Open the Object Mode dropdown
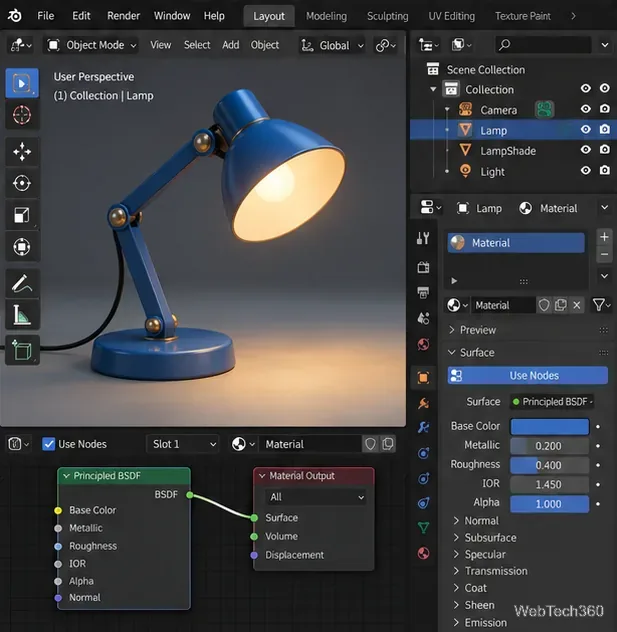 coord(91,45)
